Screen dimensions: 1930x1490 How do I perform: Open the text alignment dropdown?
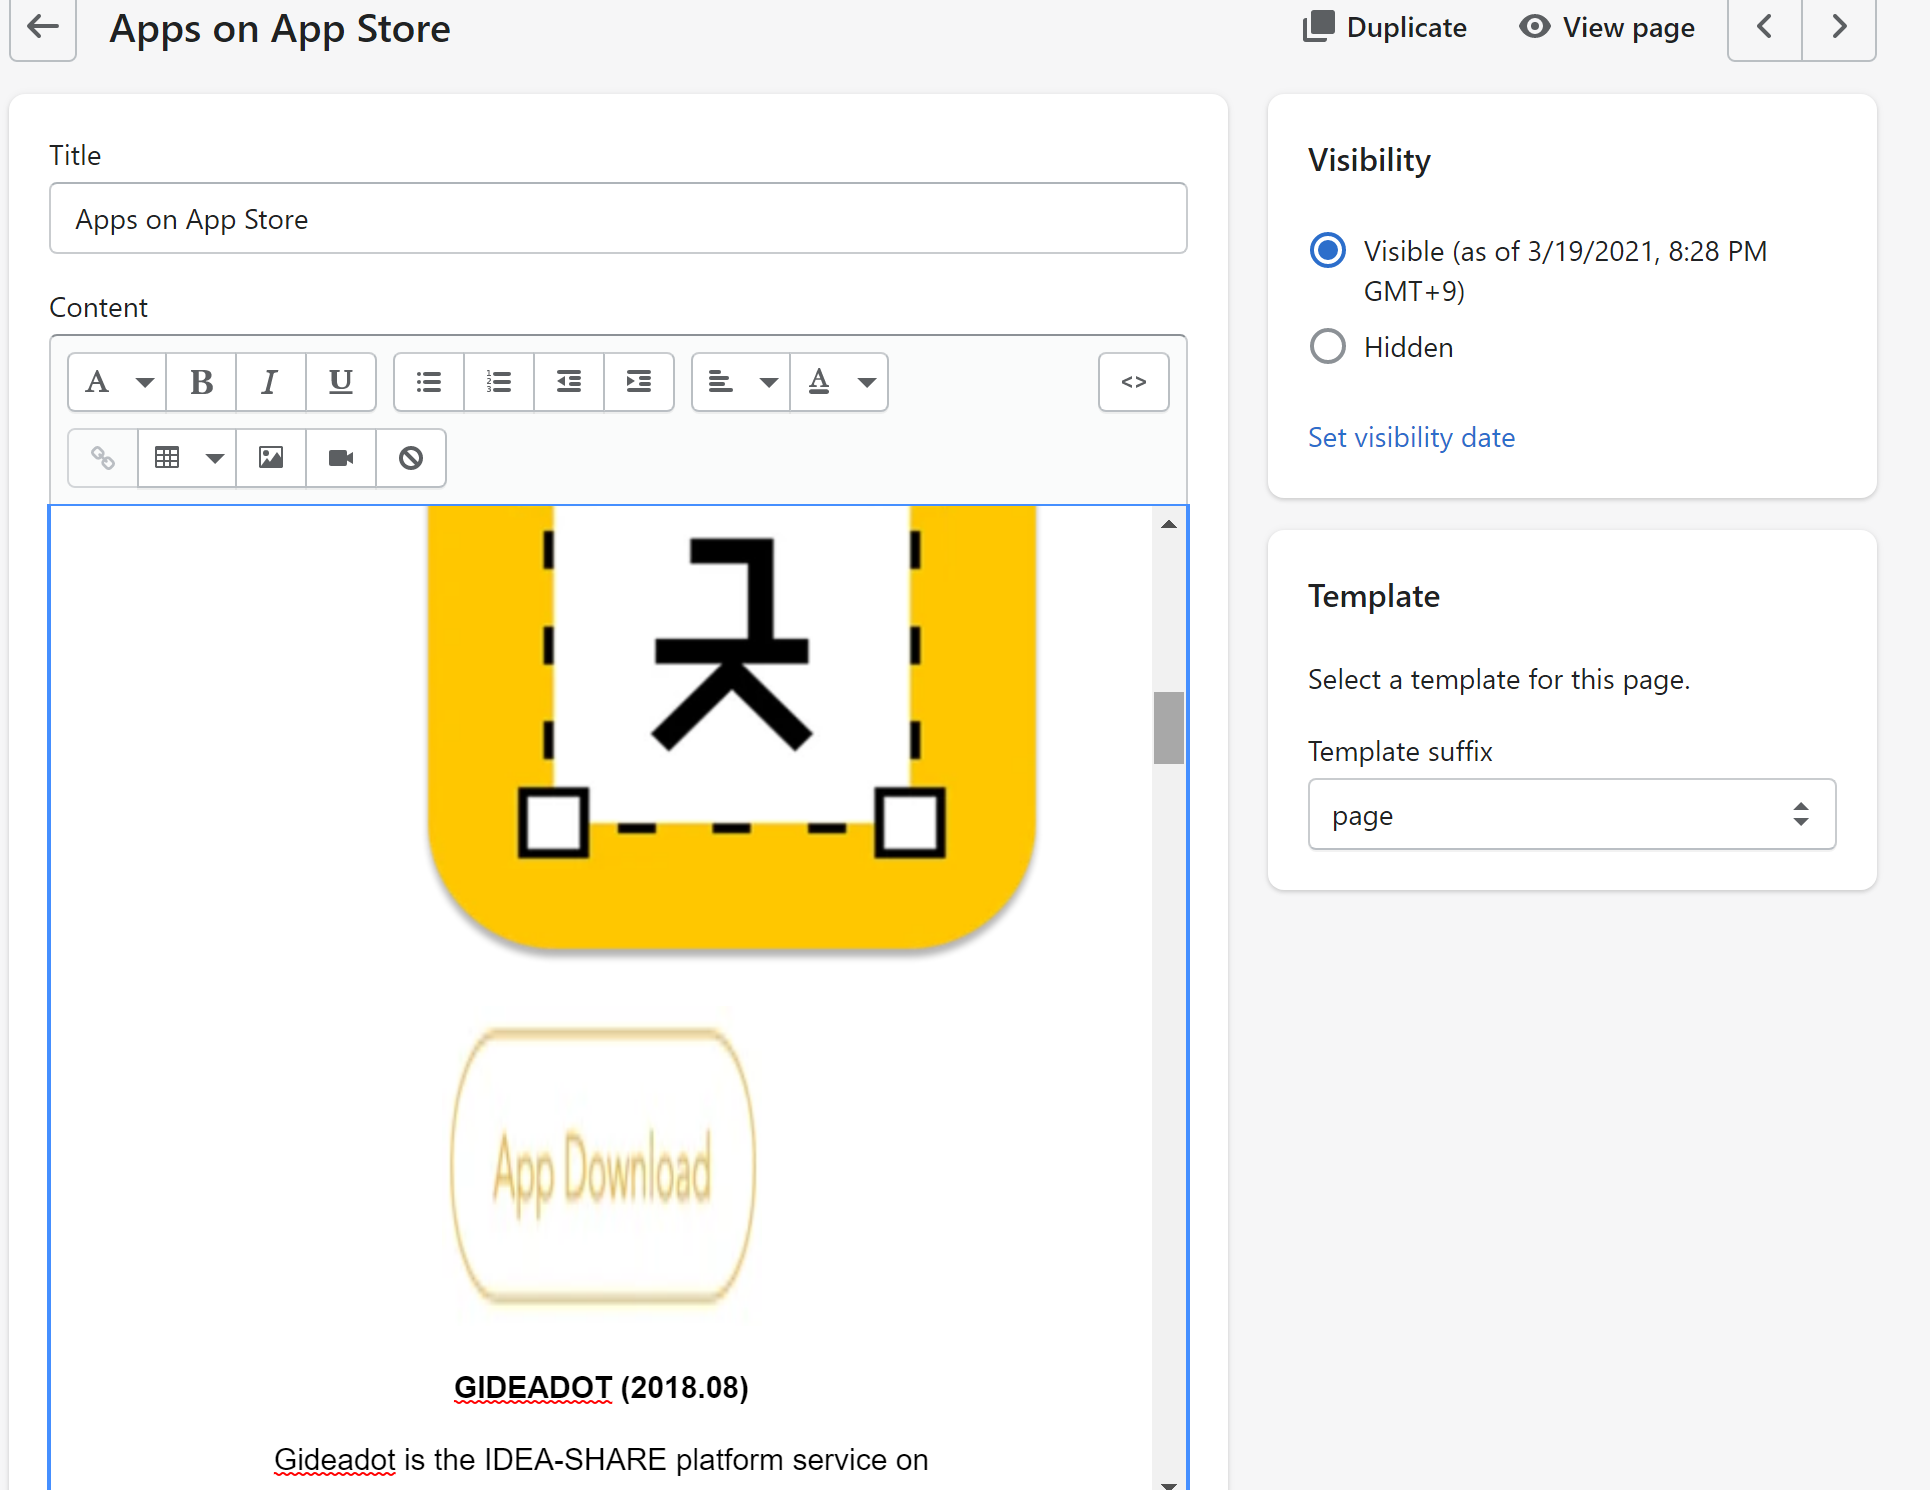pyautogui.click(x=741, y=382)
